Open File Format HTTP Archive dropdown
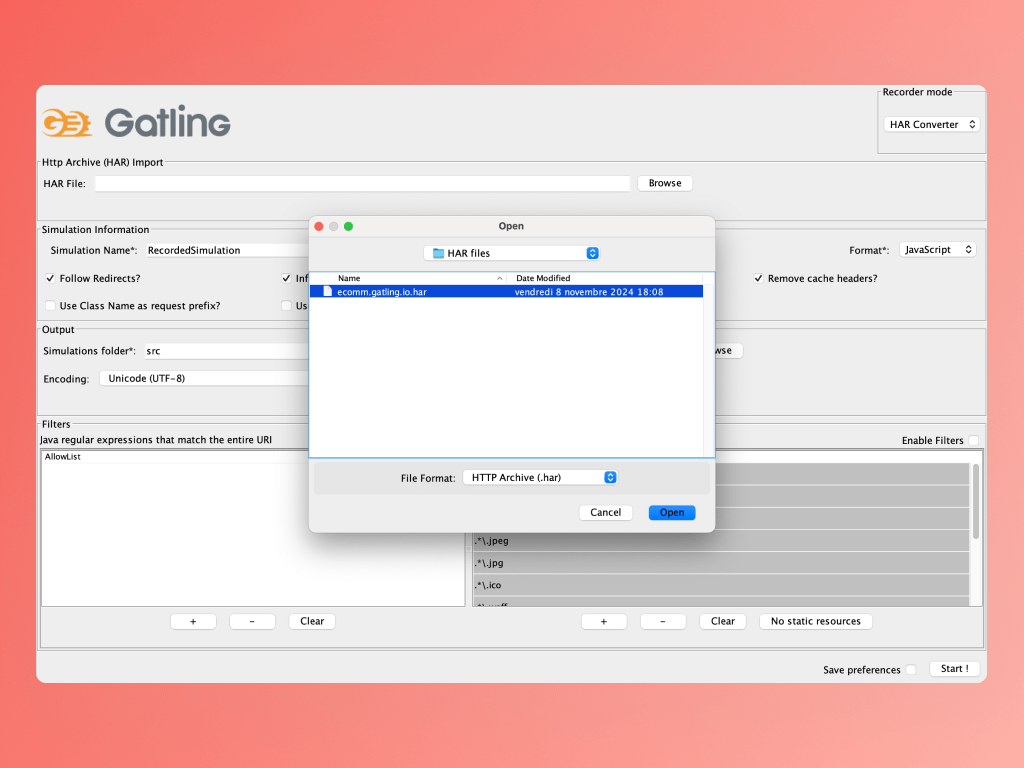 [x=539, y=477]
